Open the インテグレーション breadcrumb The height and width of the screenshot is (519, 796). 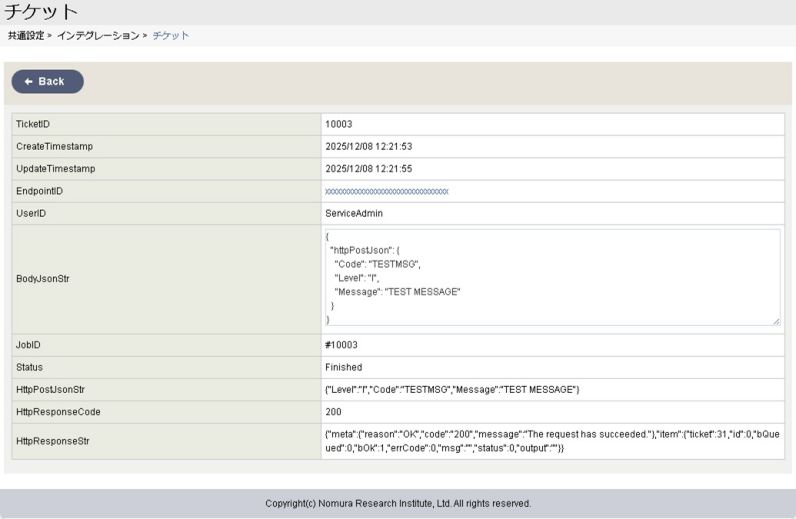click(98, 36)
